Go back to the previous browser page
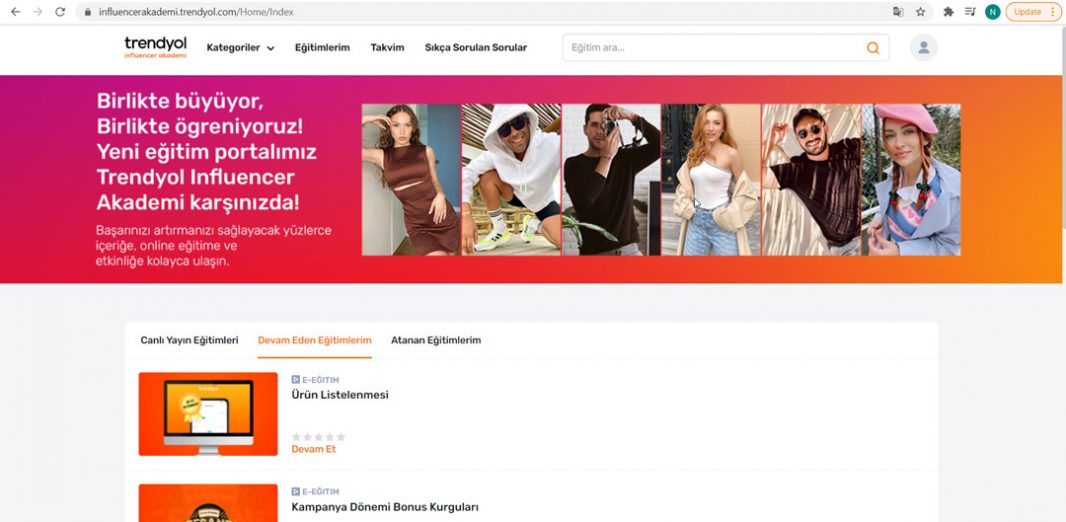The width and height of the screenshot is (1066, 522). pyautogui.click(x=16, y=12)
